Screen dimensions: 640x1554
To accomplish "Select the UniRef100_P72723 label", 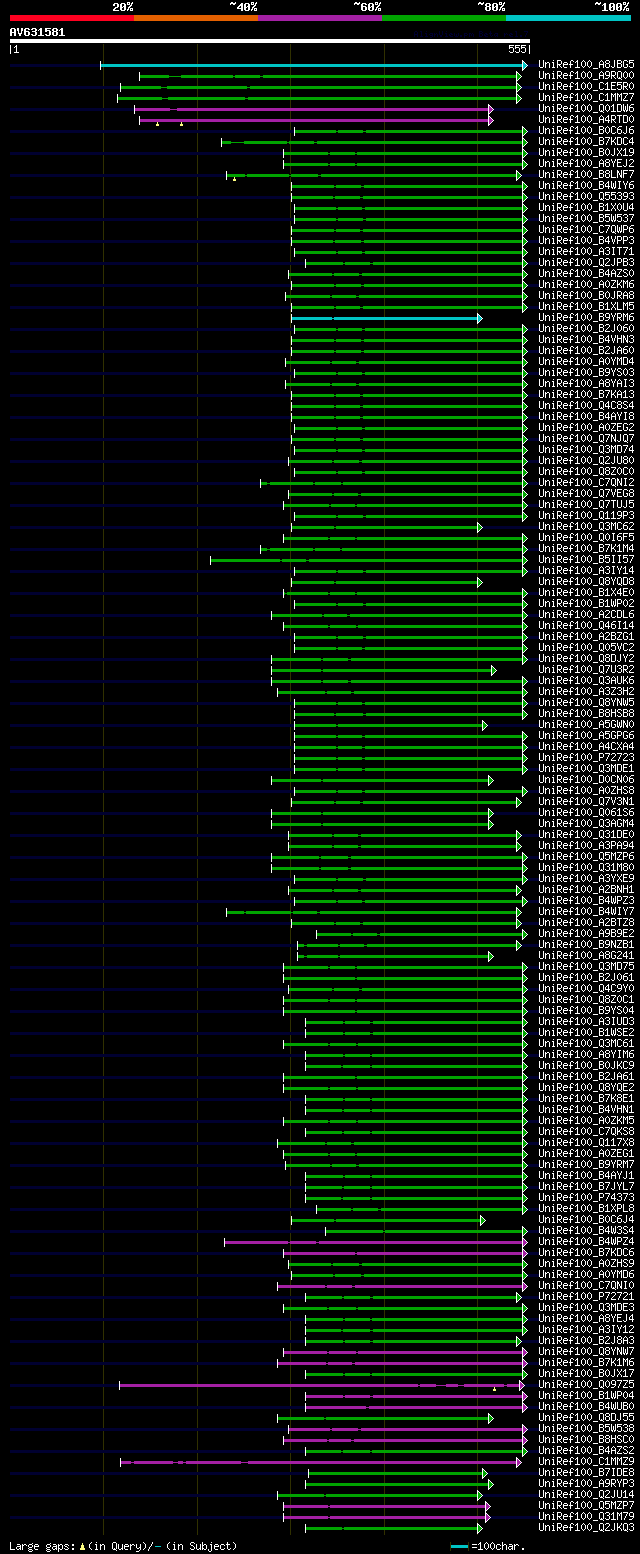I will pyautogui.click(x=586, y=758).
